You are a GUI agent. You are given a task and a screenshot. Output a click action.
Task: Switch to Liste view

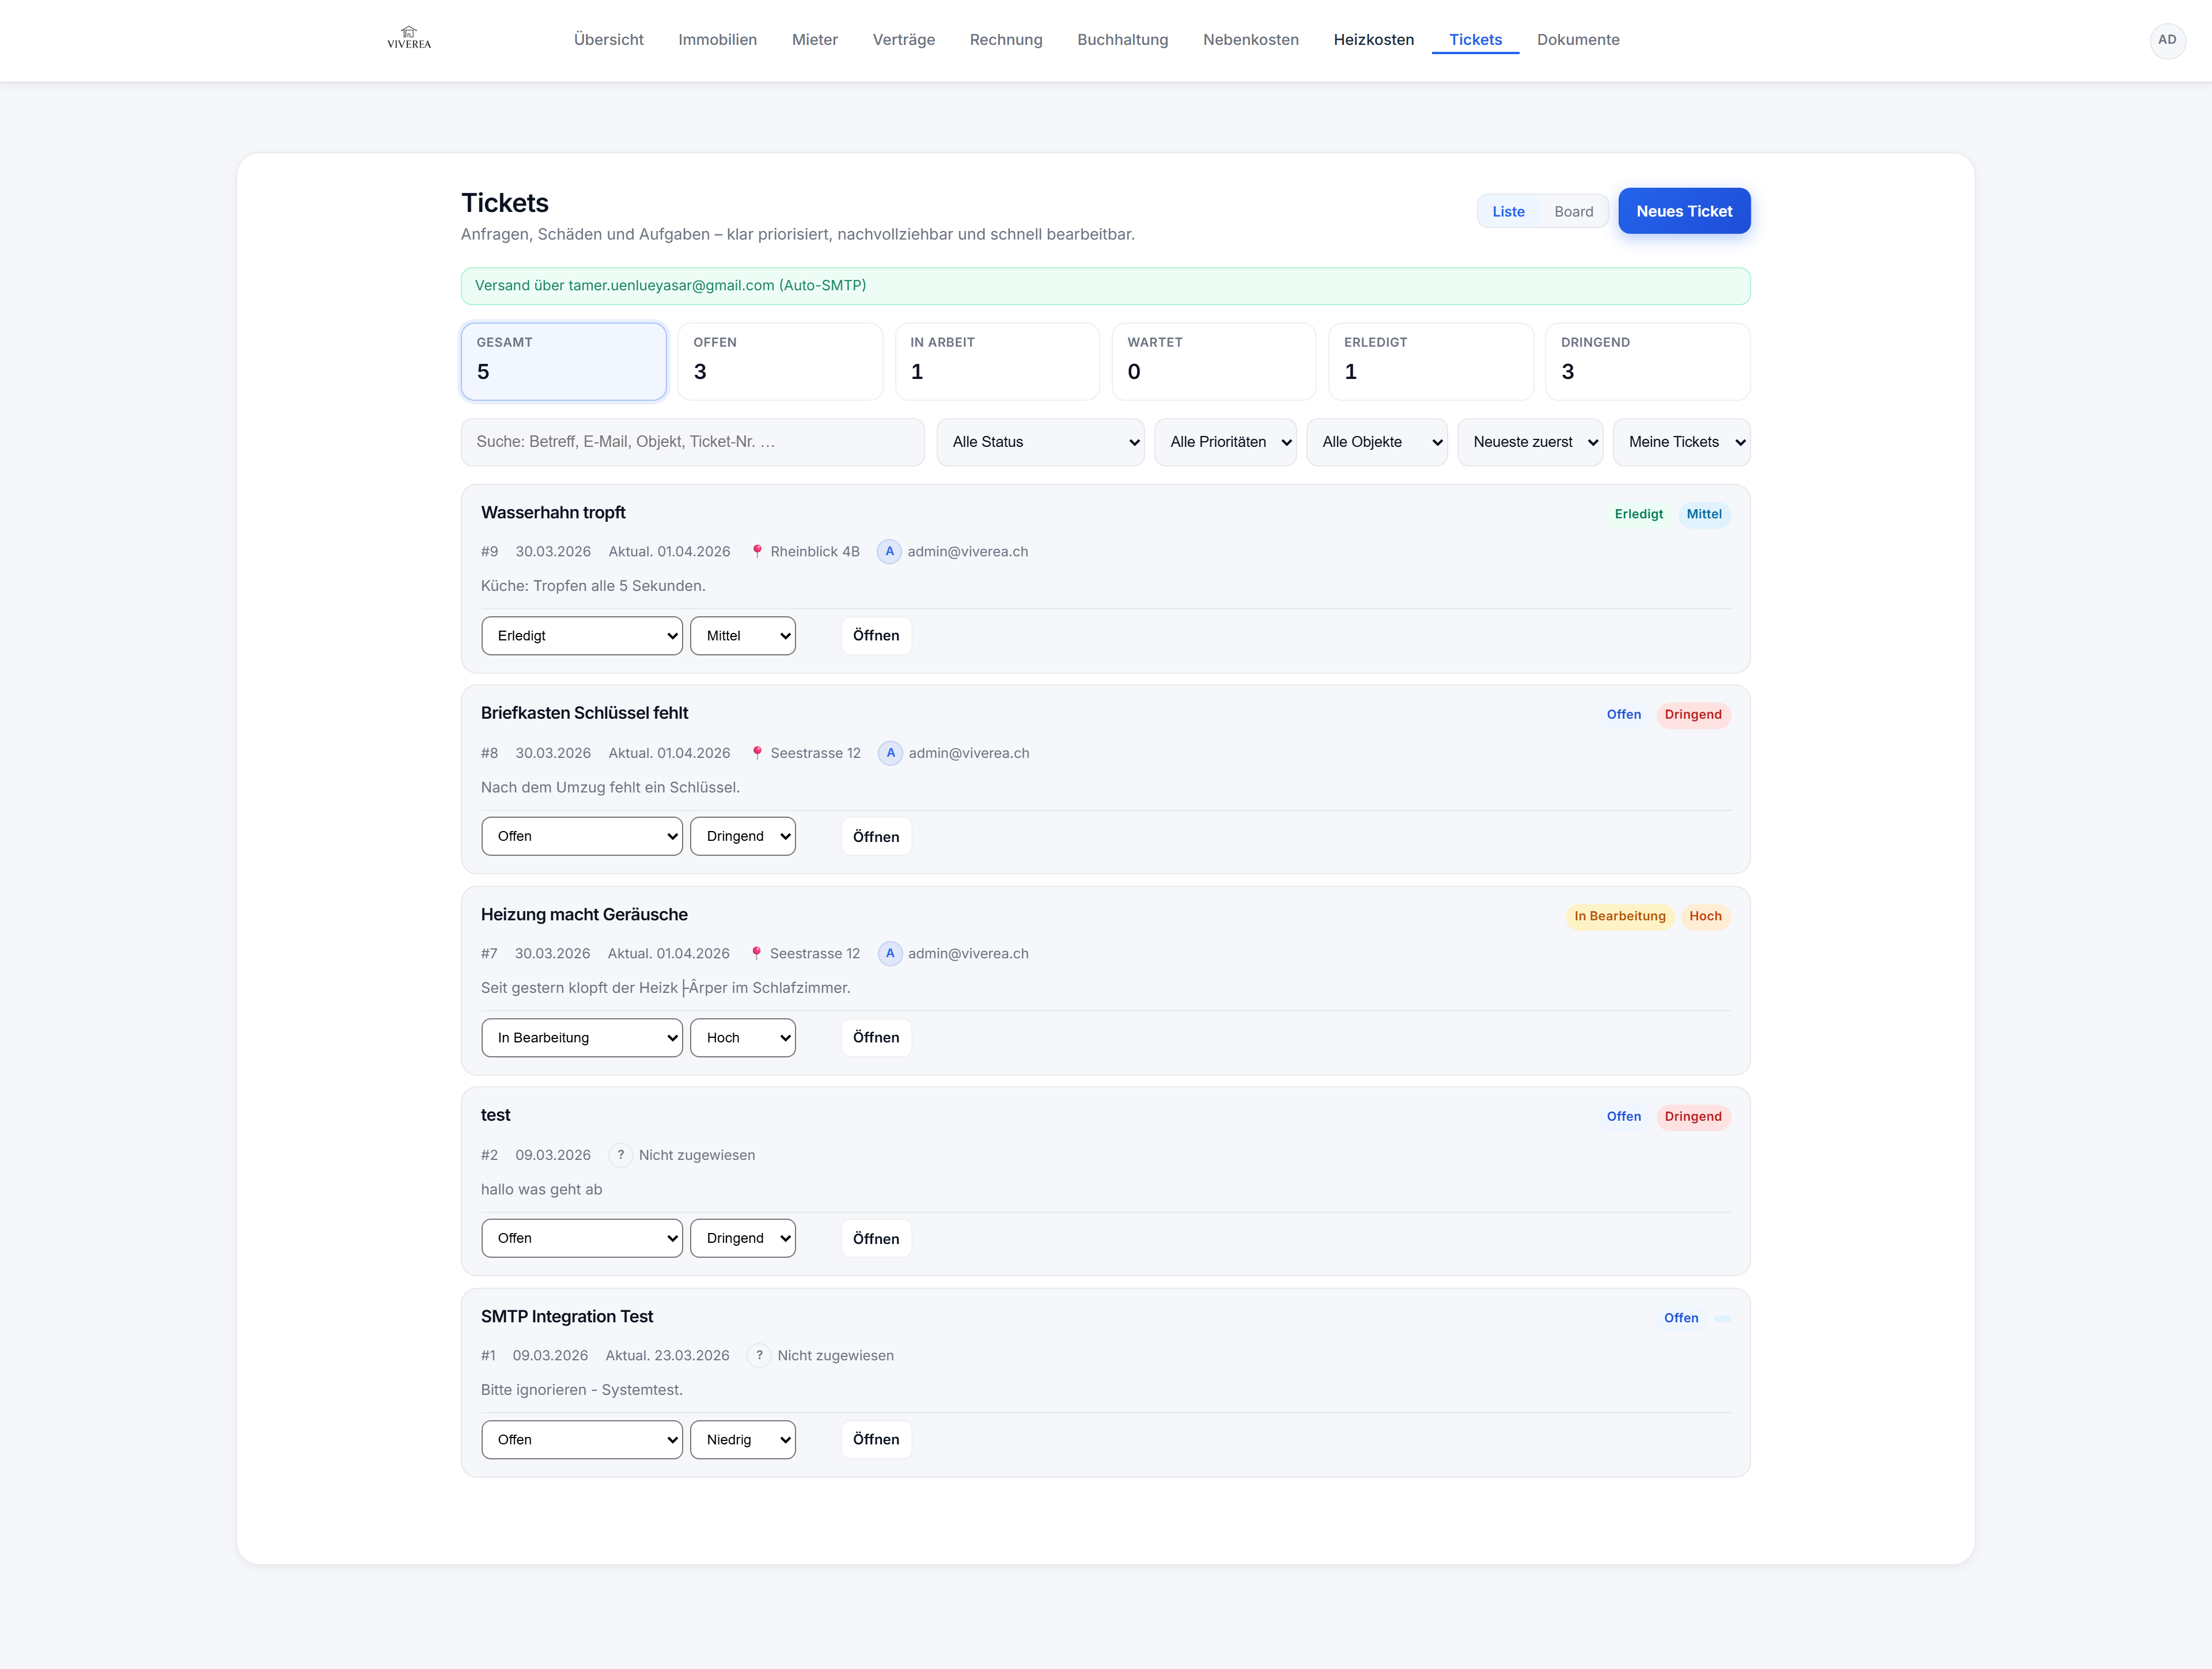tap(1508, 212)
